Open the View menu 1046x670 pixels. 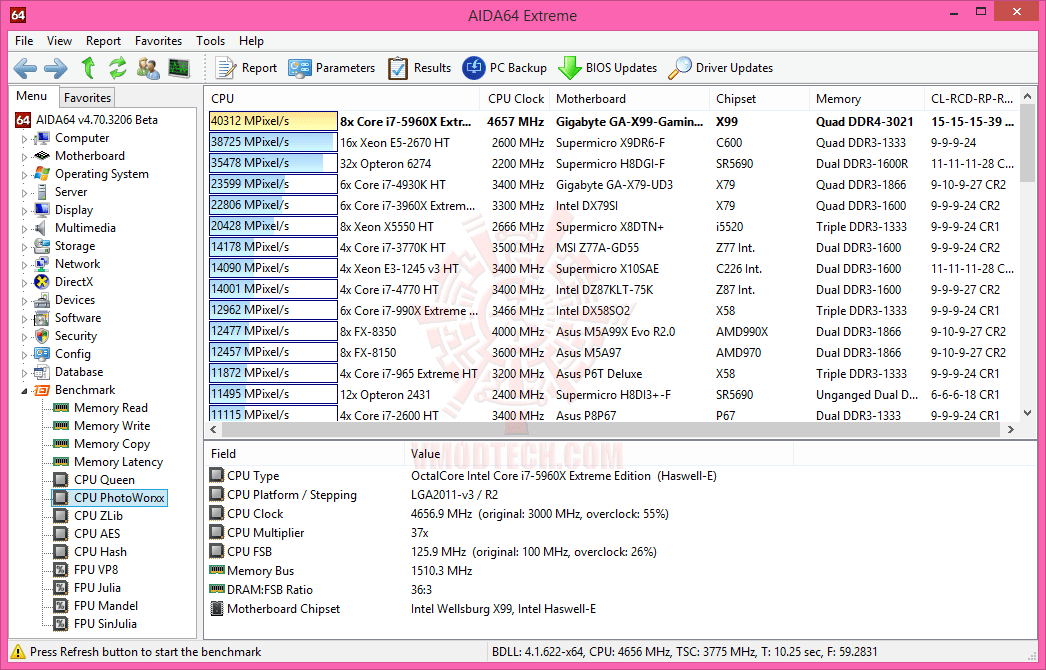[x=59, y=41]
